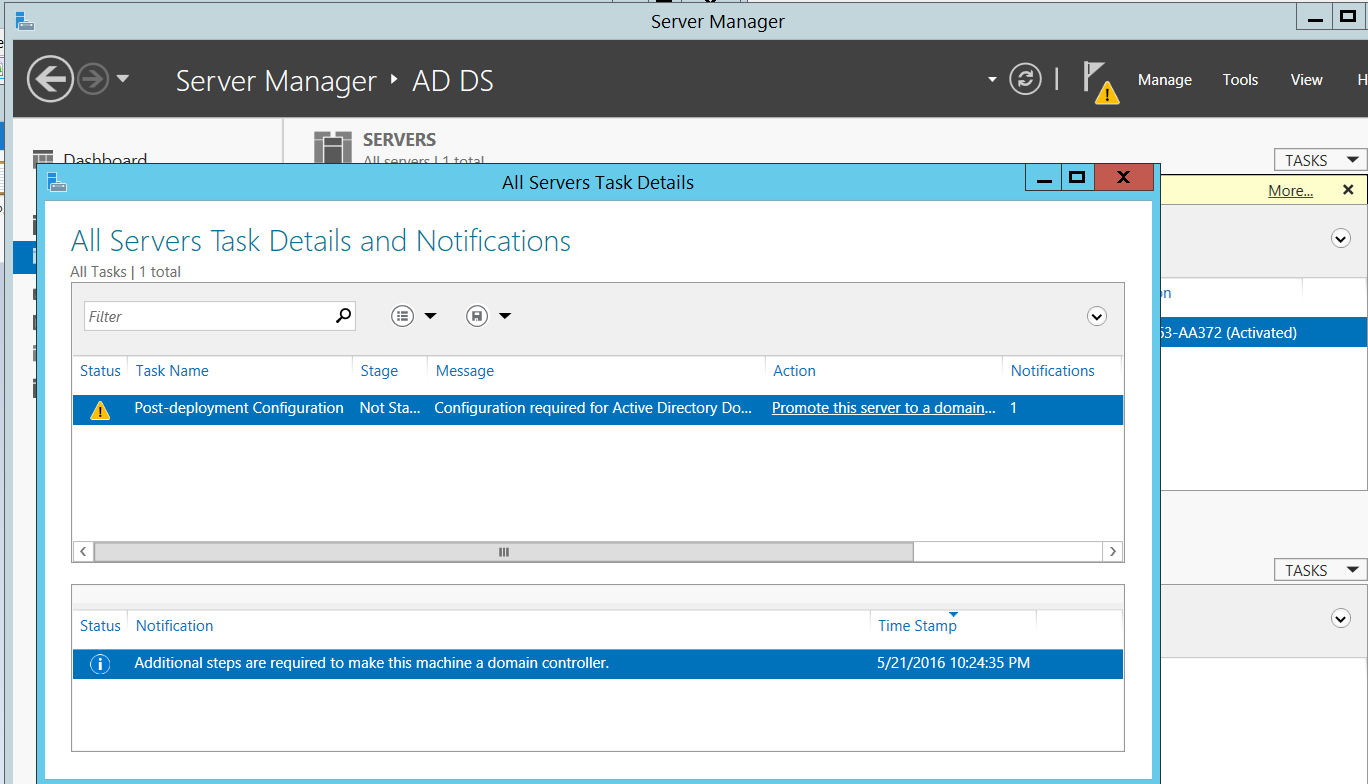Open the upper TASKS dropdown in Server Manager
The image size is (1368, 784).
(1320, 160)
